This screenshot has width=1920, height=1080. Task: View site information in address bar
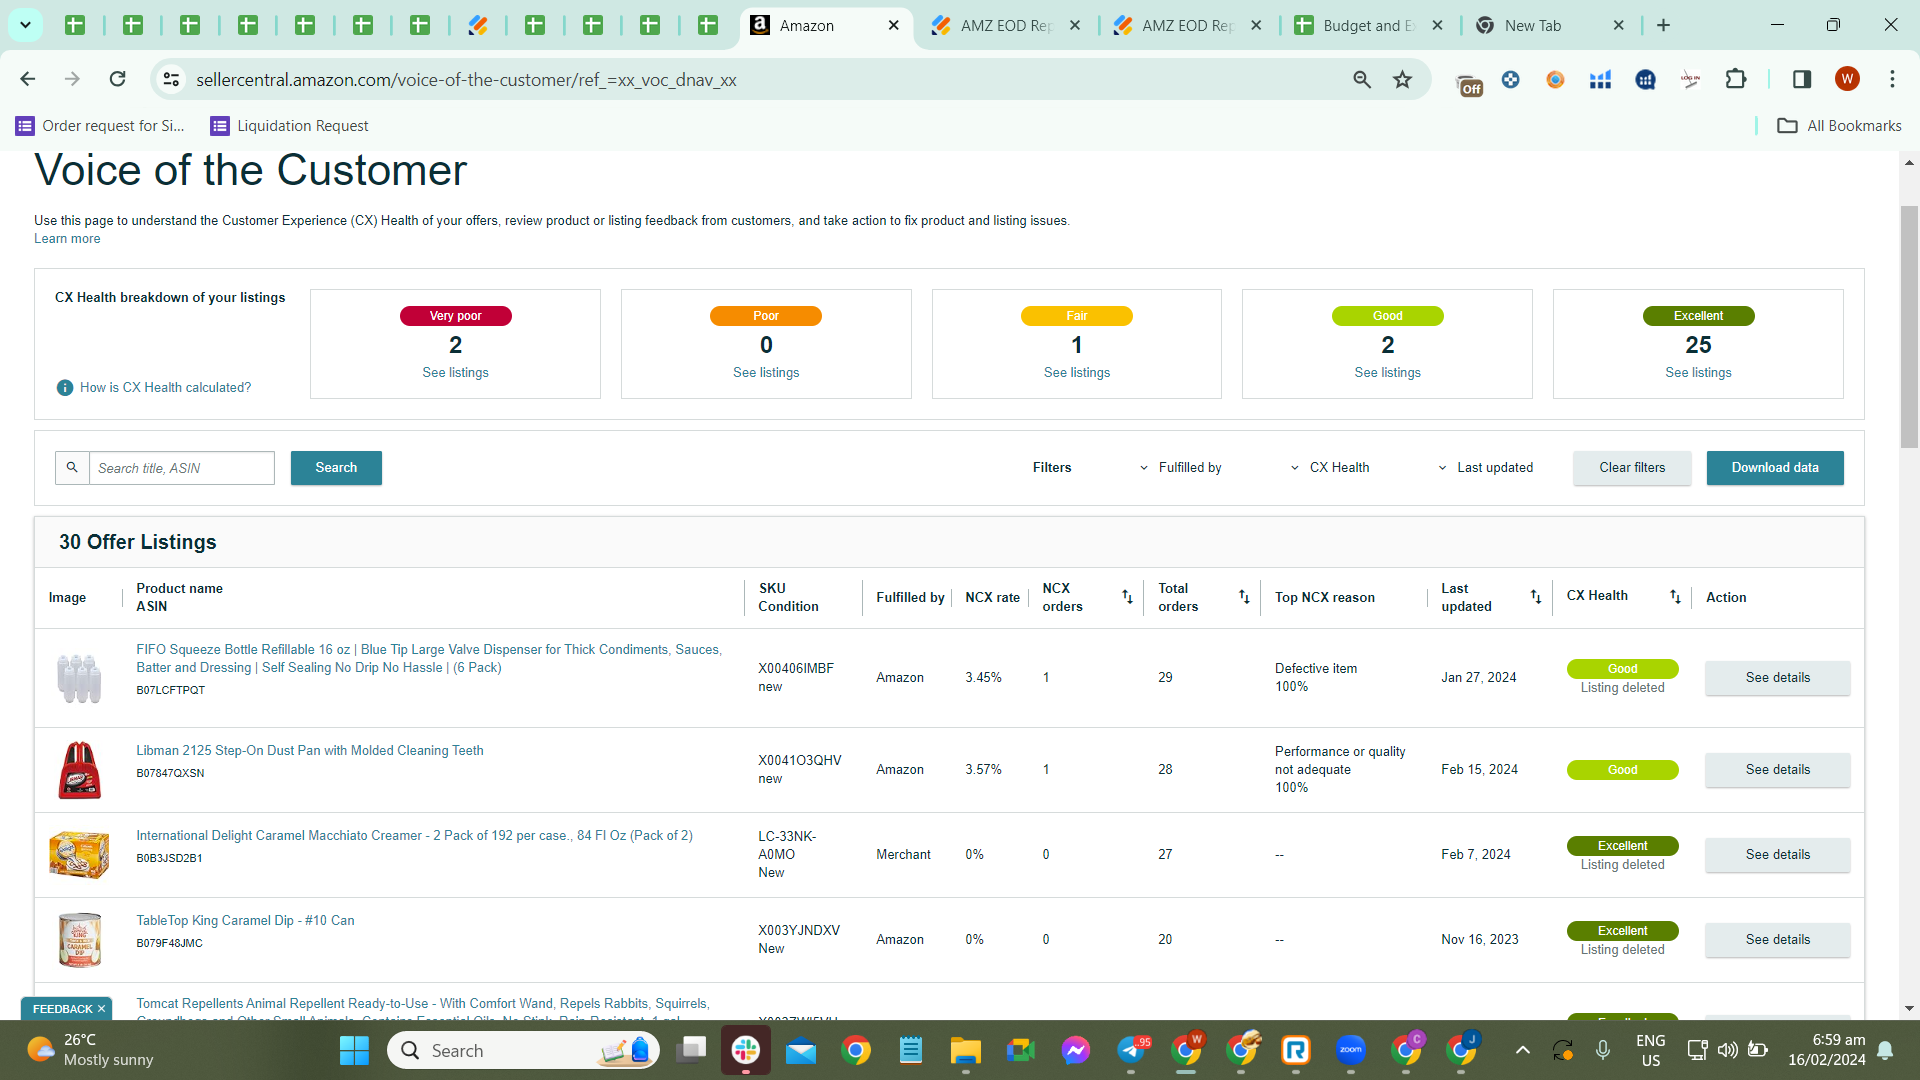pos(172,79)
